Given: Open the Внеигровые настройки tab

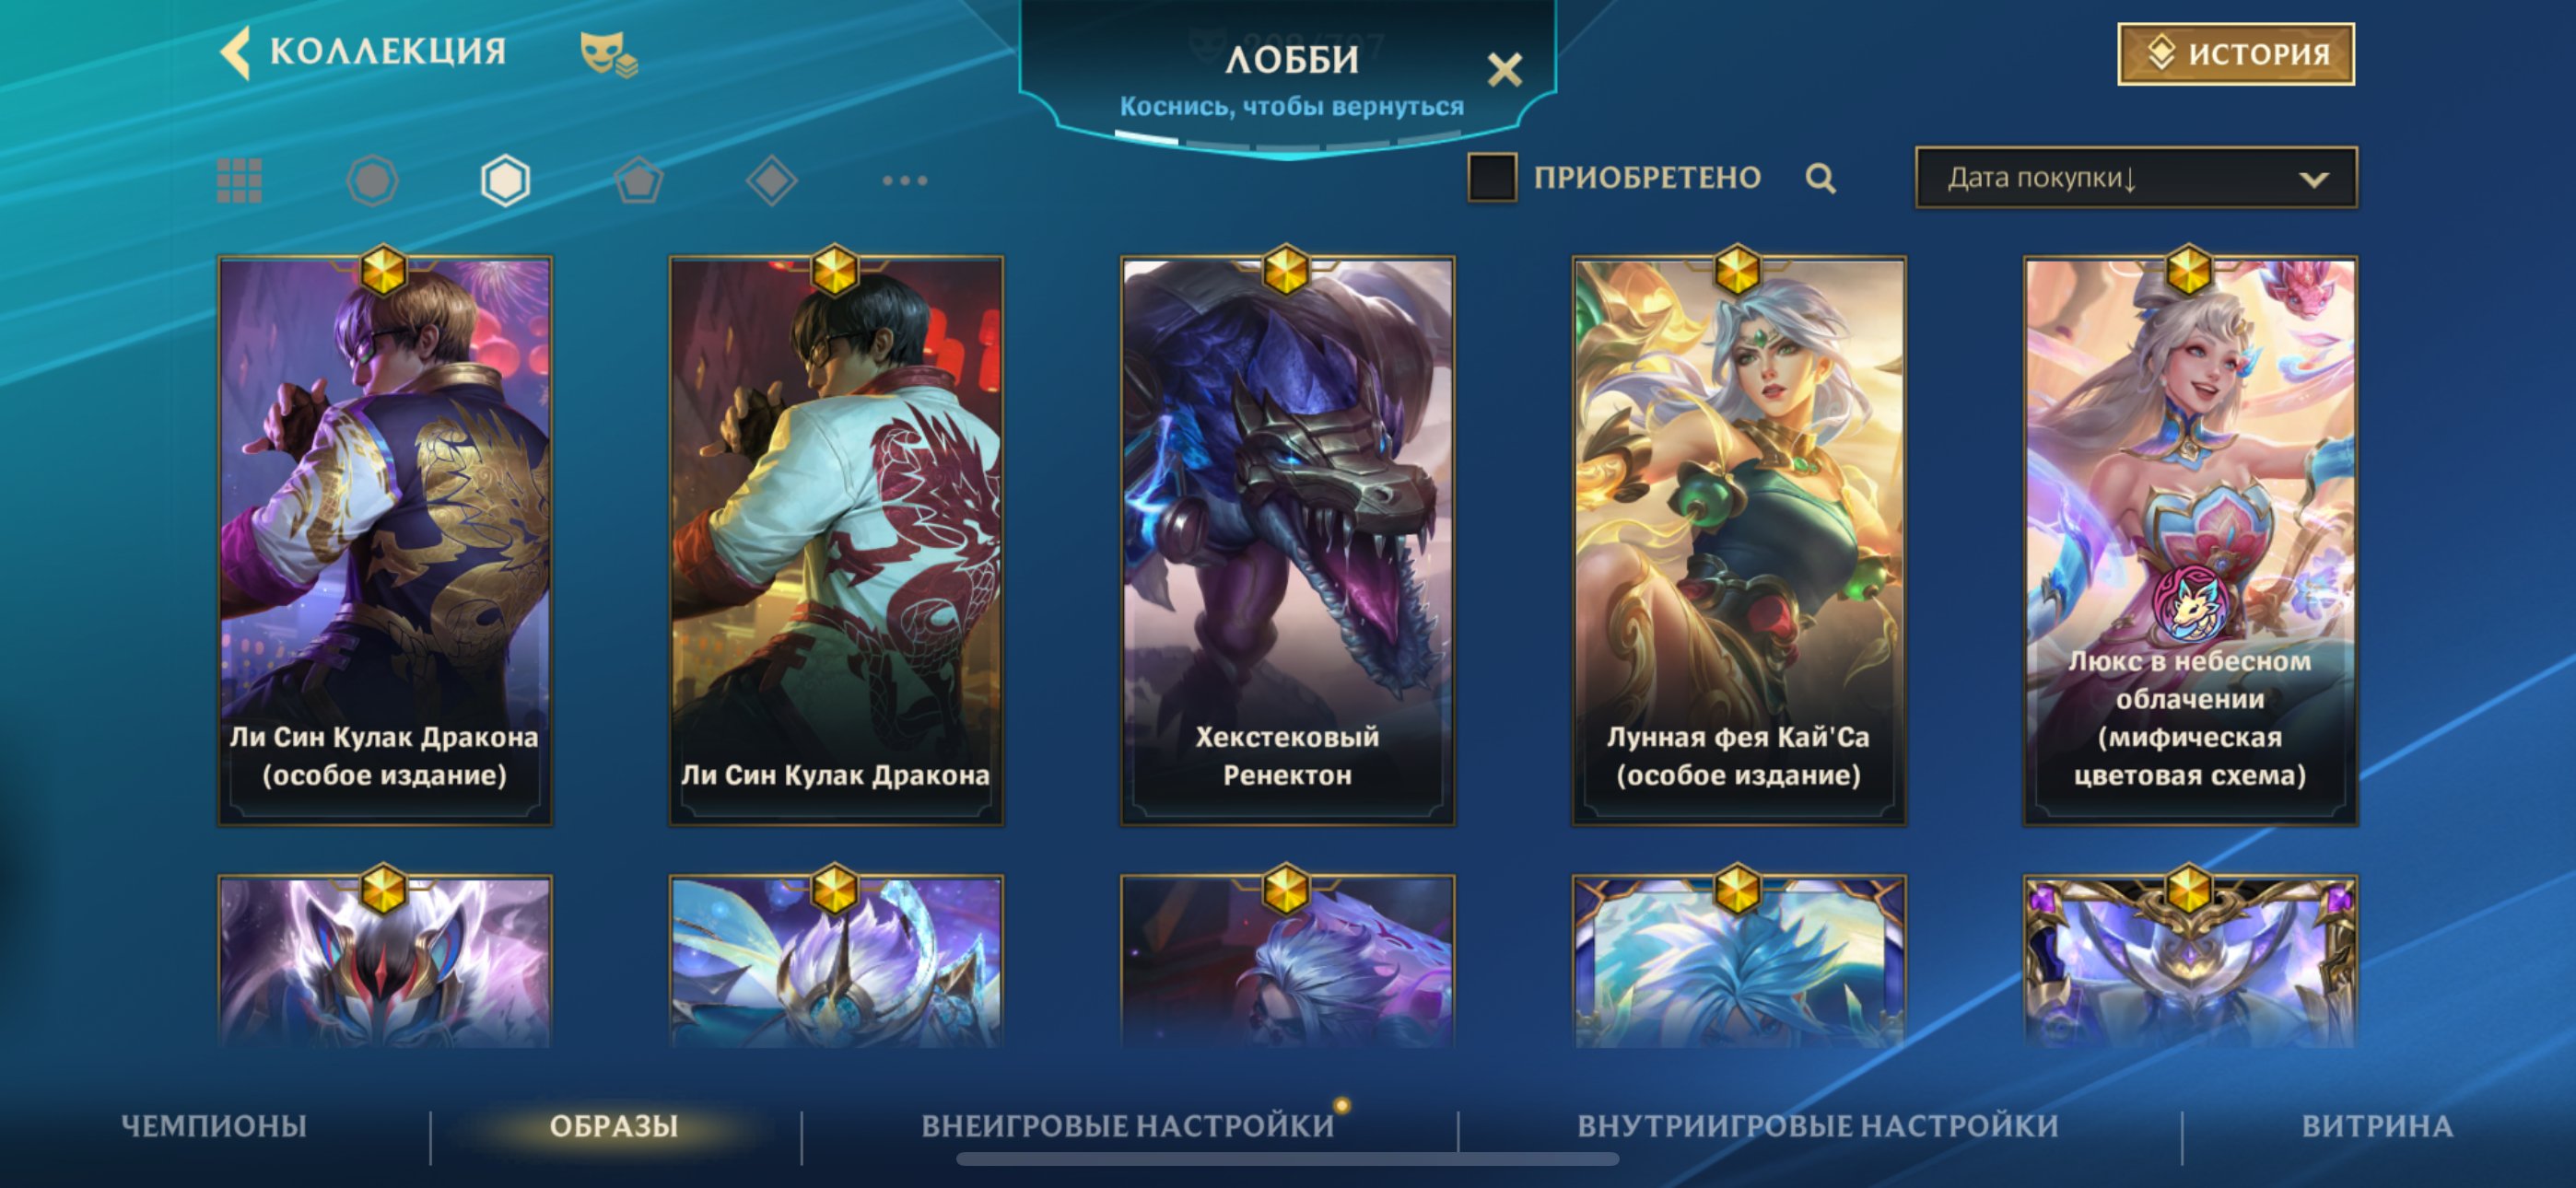Looking at the screenshot, I should [x=1128, y=1126].
